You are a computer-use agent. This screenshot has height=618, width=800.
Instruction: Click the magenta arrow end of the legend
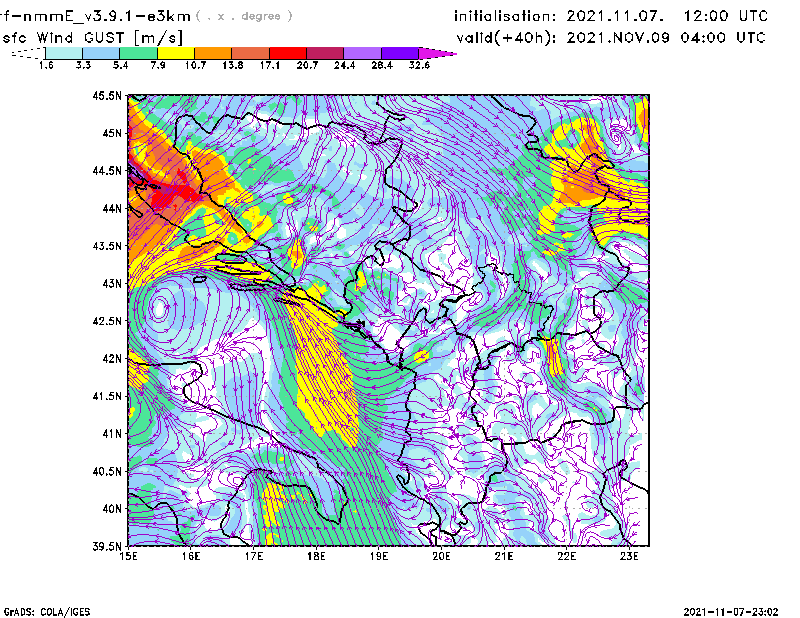coord(437,53)
